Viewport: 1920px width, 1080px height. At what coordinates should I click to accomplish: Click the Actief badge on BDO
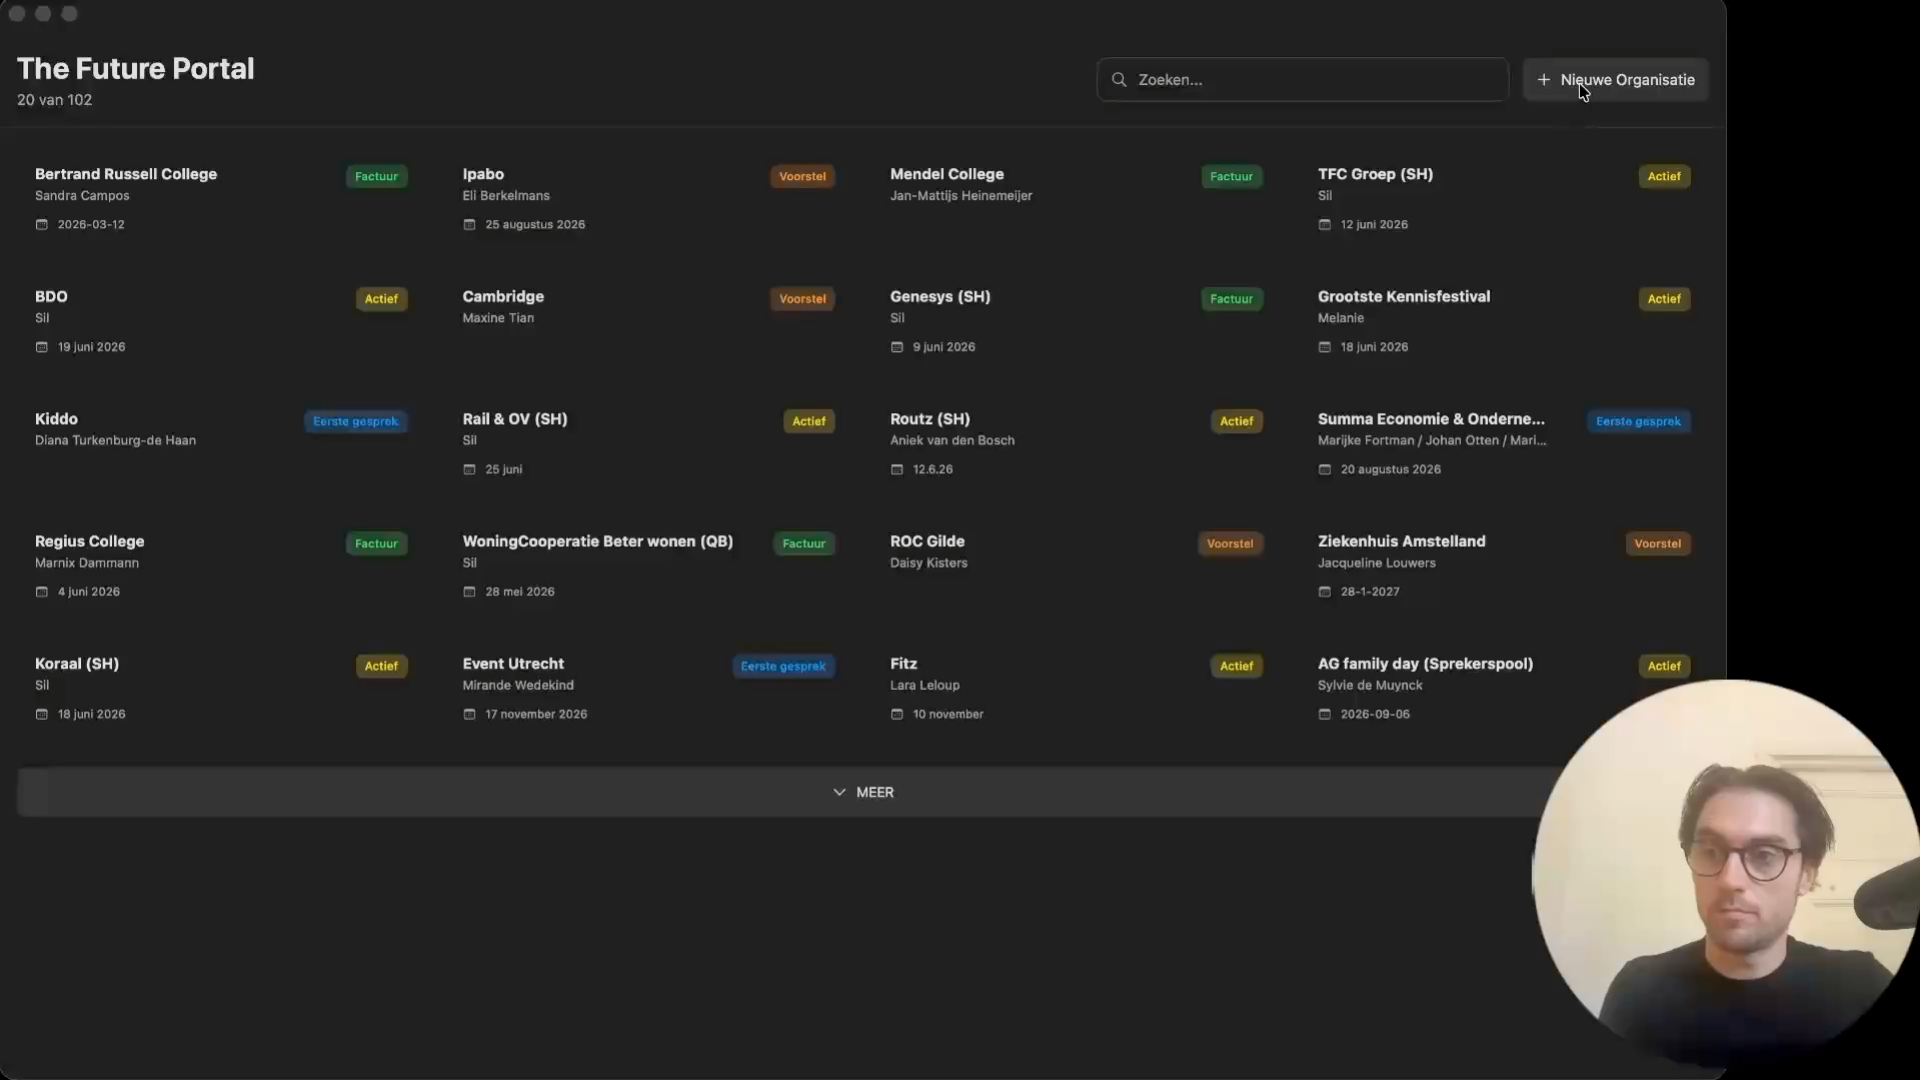point(382,299)
